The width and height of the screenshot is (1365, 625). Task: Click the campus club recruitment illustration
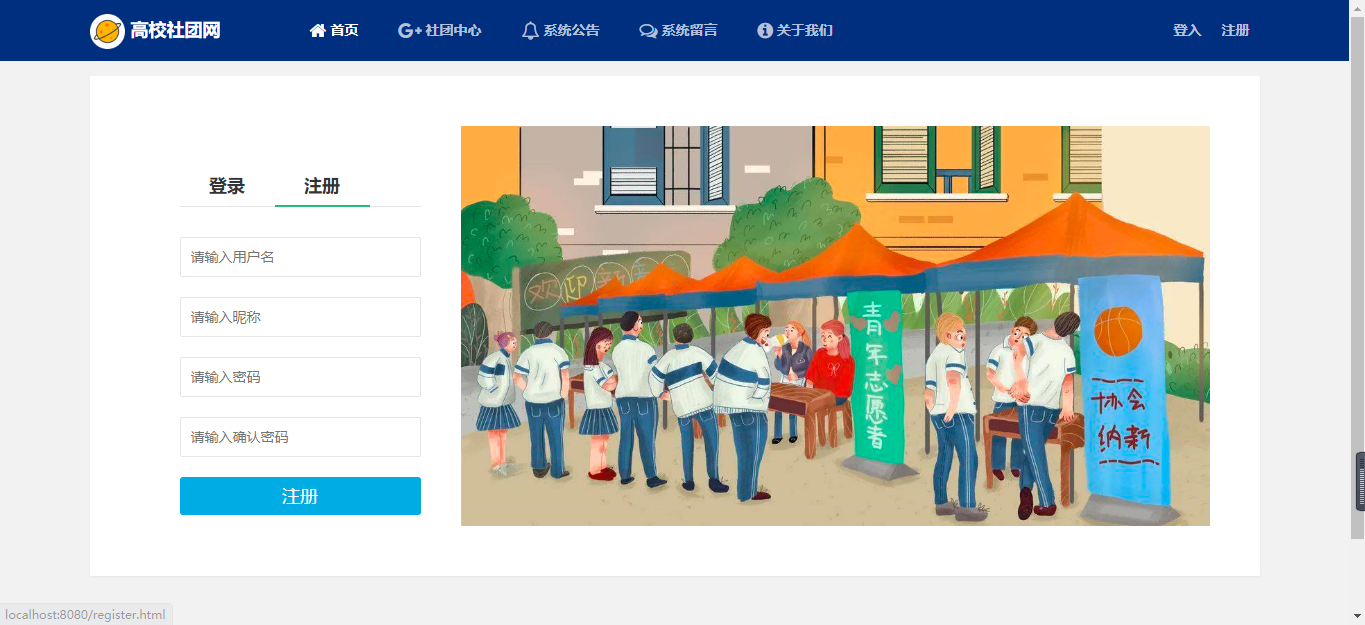[x=835, y=326]
